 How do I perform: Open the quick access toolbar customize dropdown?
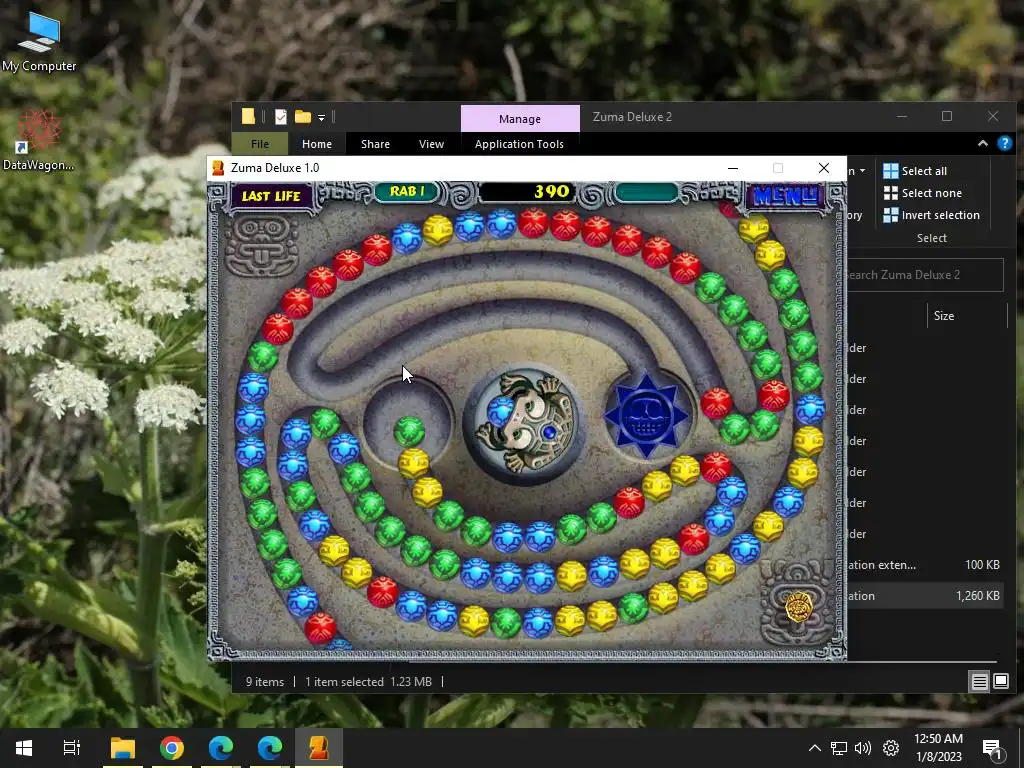tap(321, 118)
